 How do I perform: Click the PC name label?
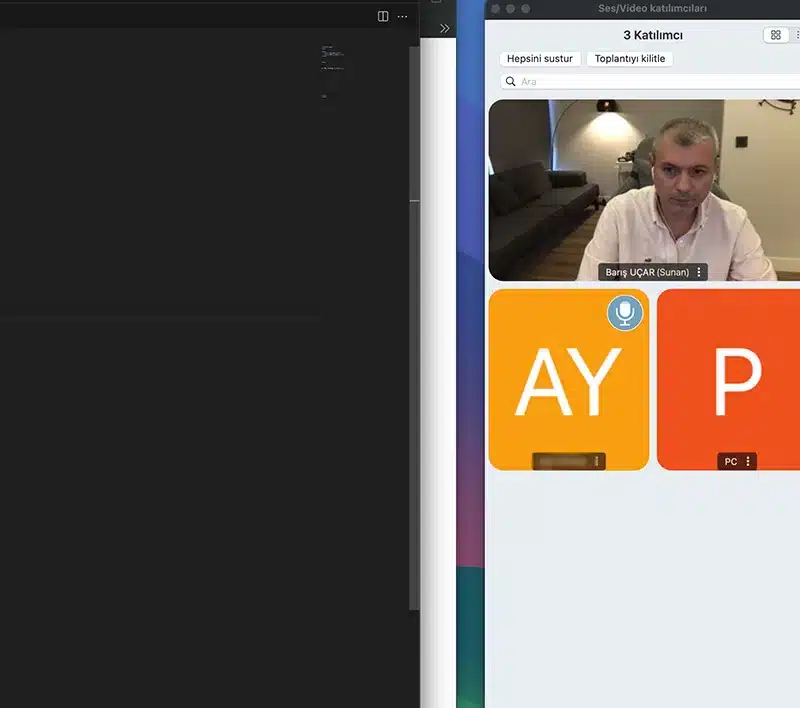click(731, 461)
